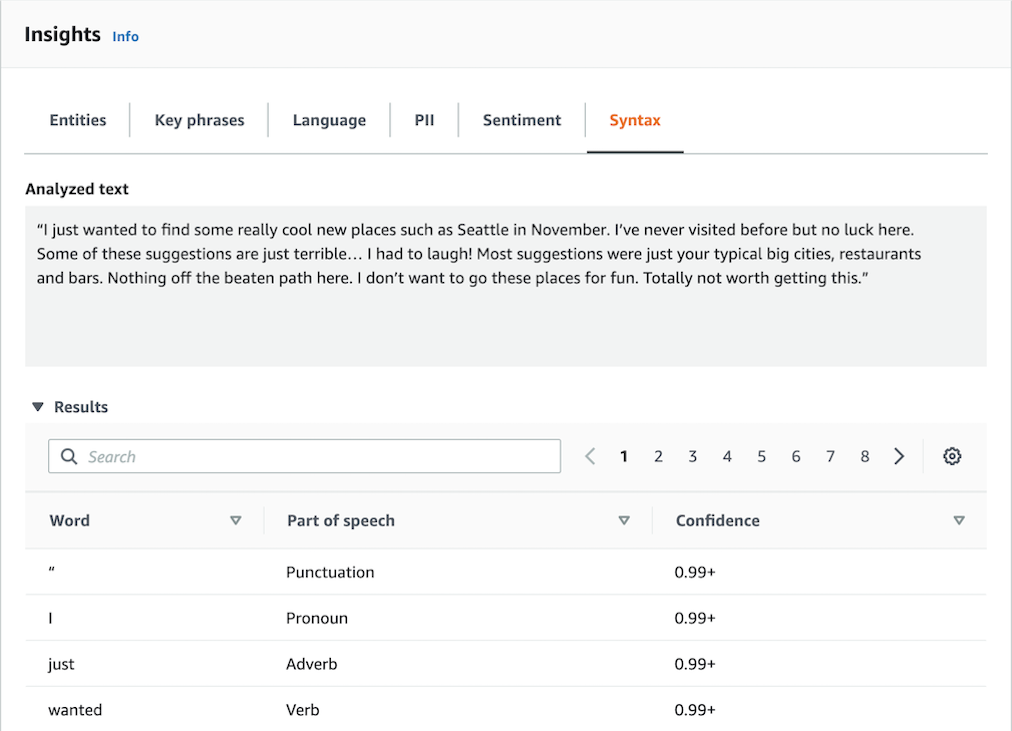Viewport: 1012px width, 731px height.
Task: Click the previous page arrow
Action: pyautogui.click(x=590, y=456)
